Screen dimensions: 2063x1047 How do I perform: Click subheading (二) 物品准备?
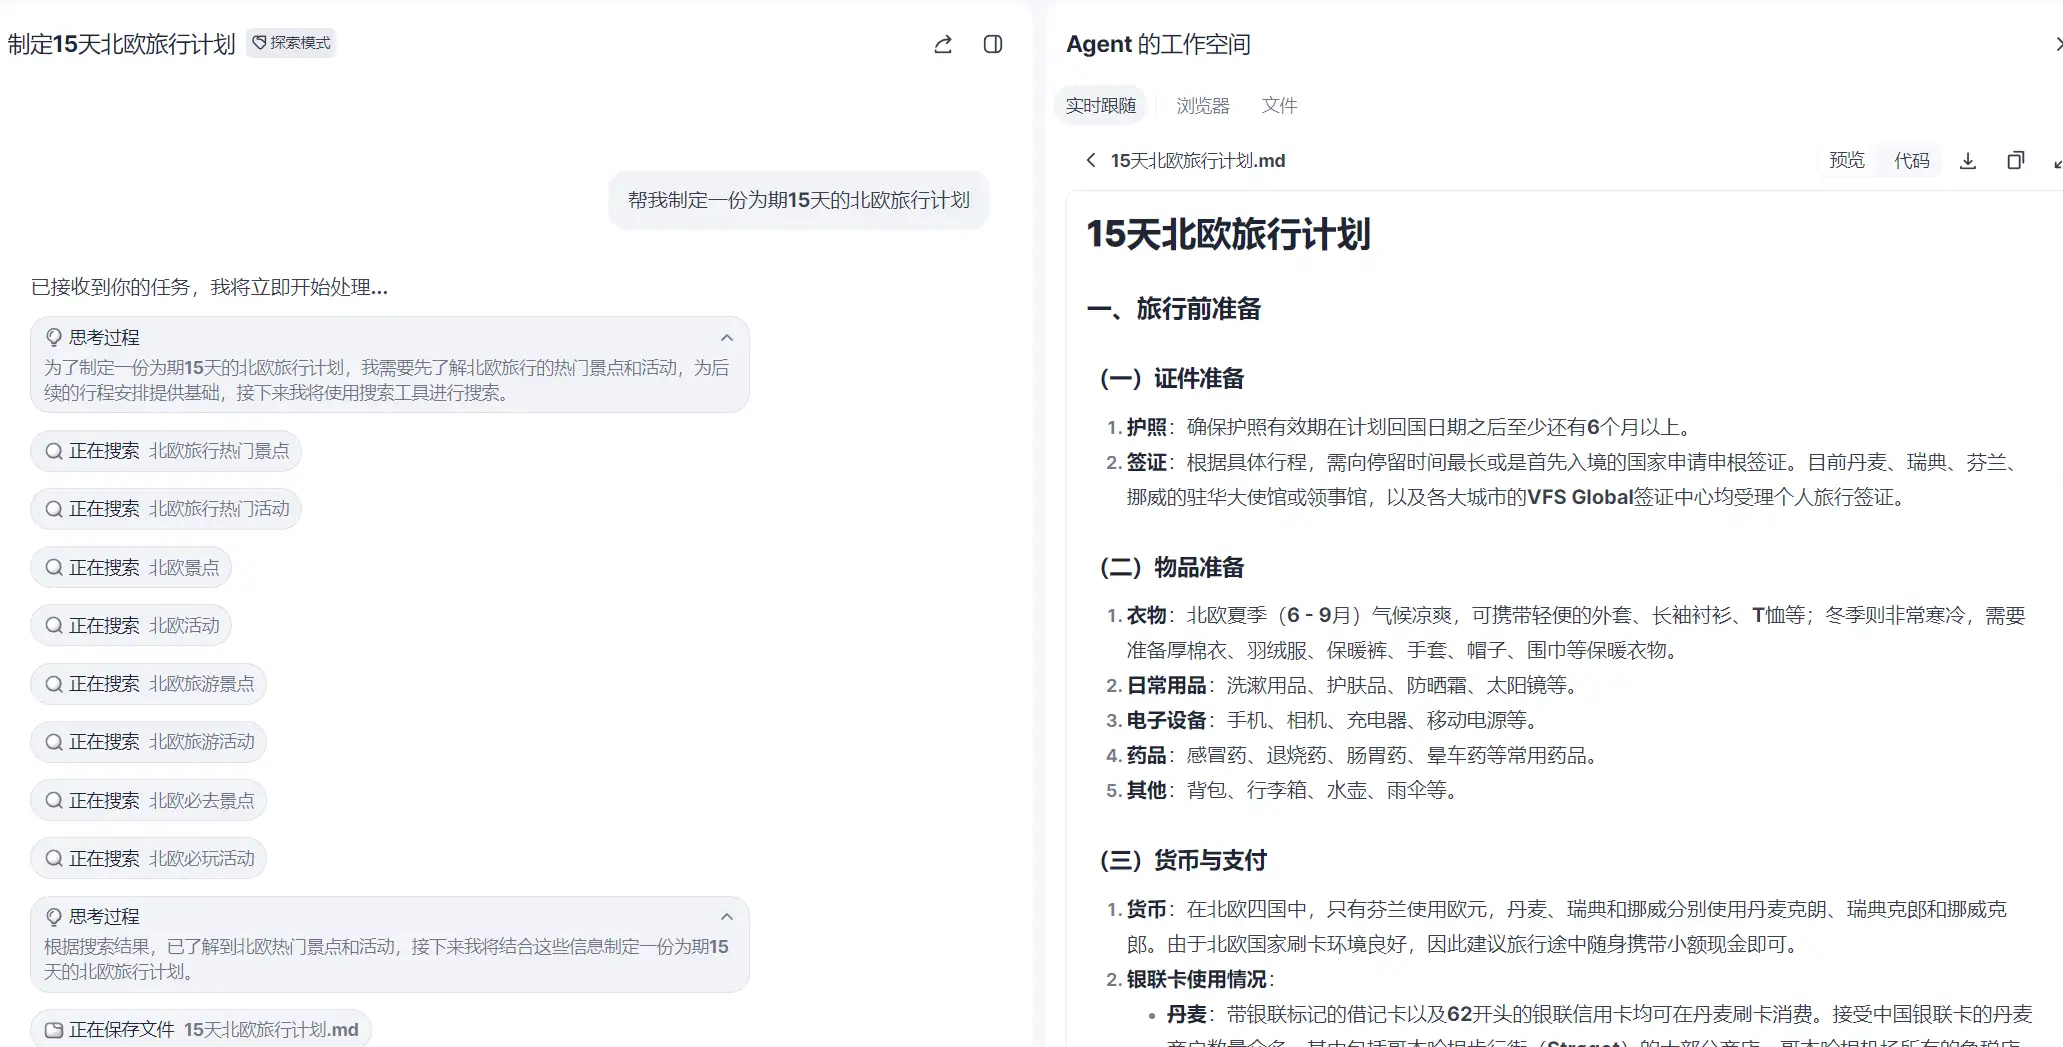tap(1172, 567)
